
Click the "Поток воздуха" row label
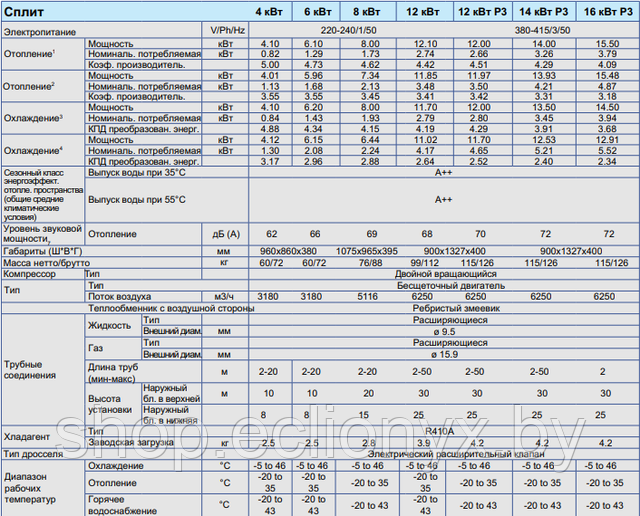pos(120,297)
